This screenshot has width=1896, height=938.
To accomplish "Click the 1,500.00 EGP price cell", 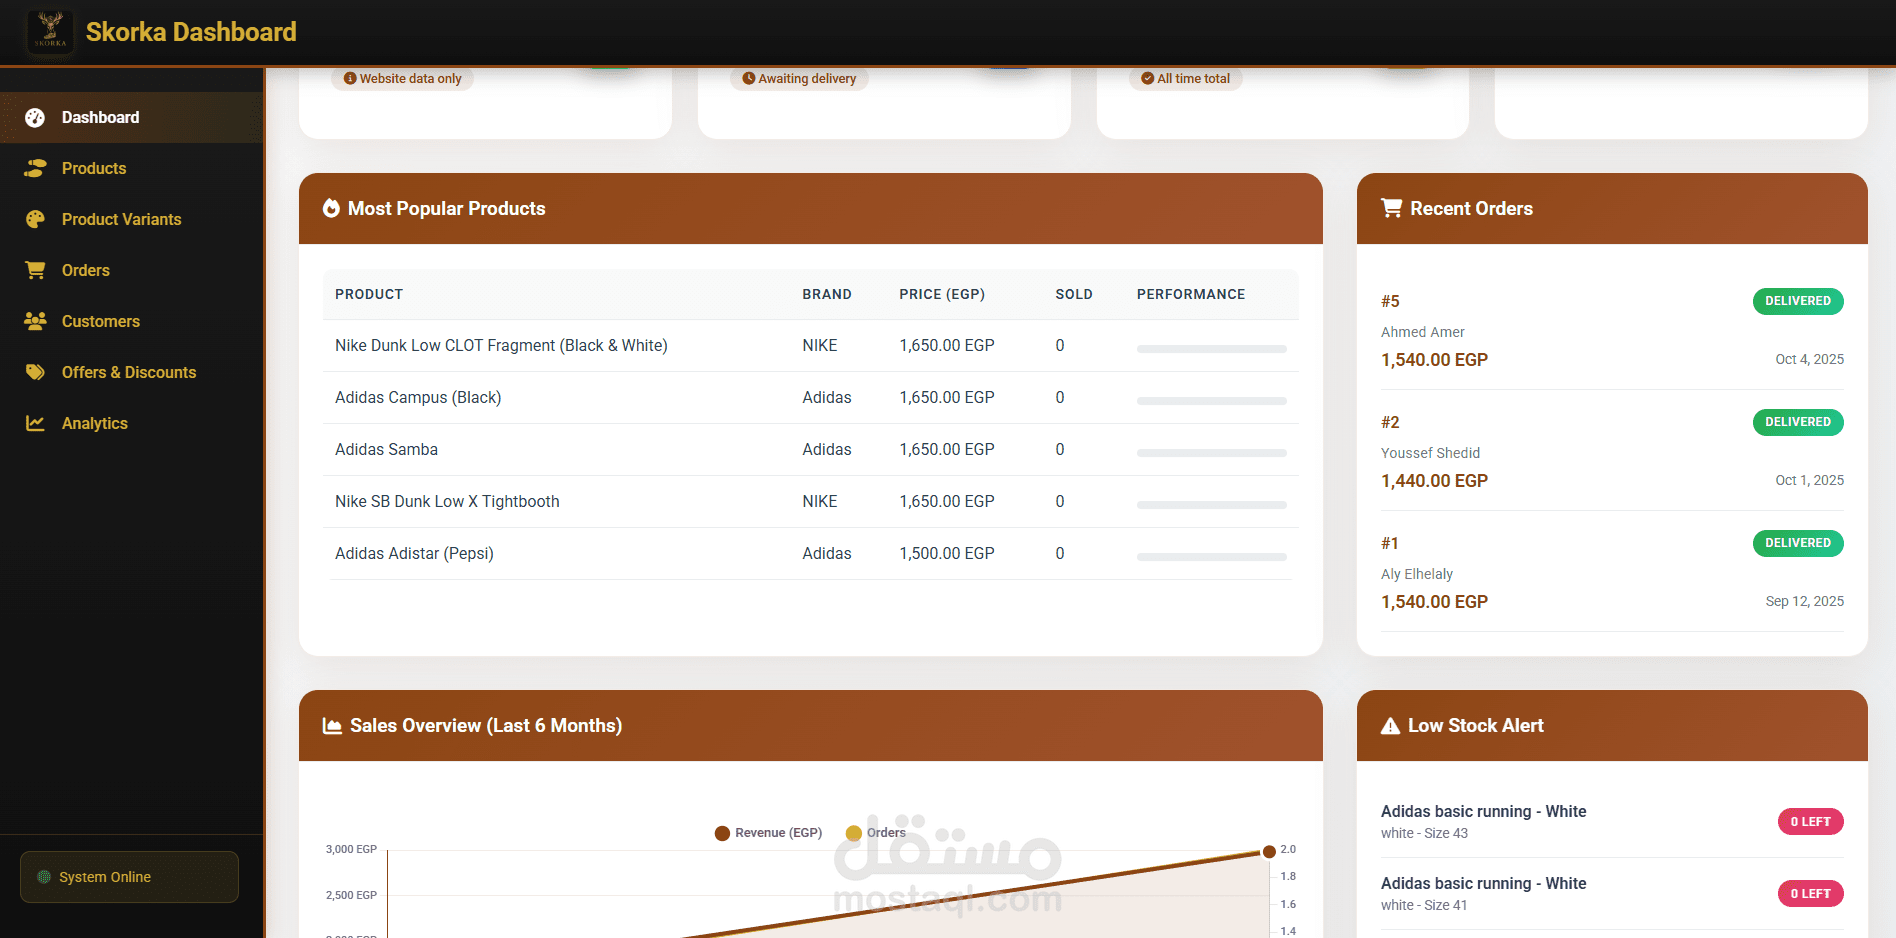I will 947,554.
